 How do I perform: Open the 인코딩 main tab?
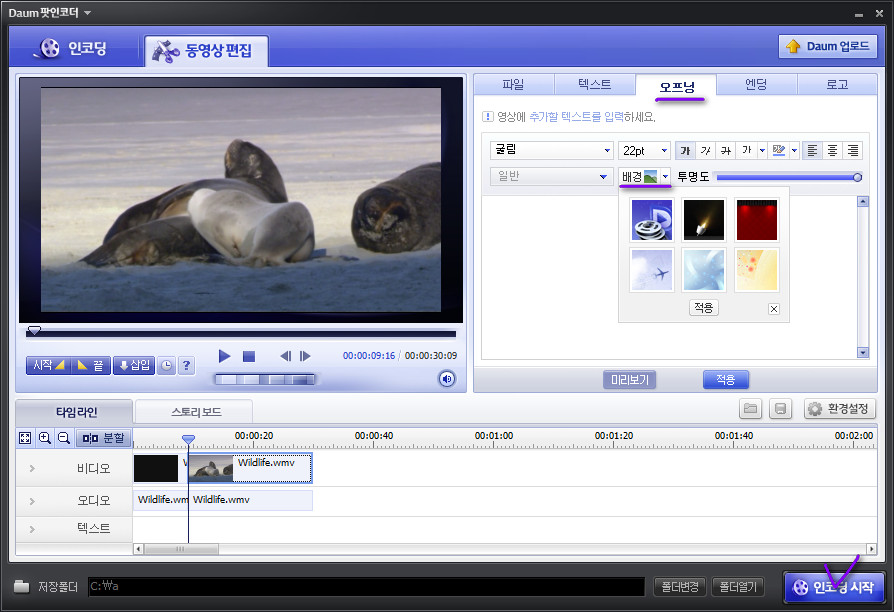(71, 49)
